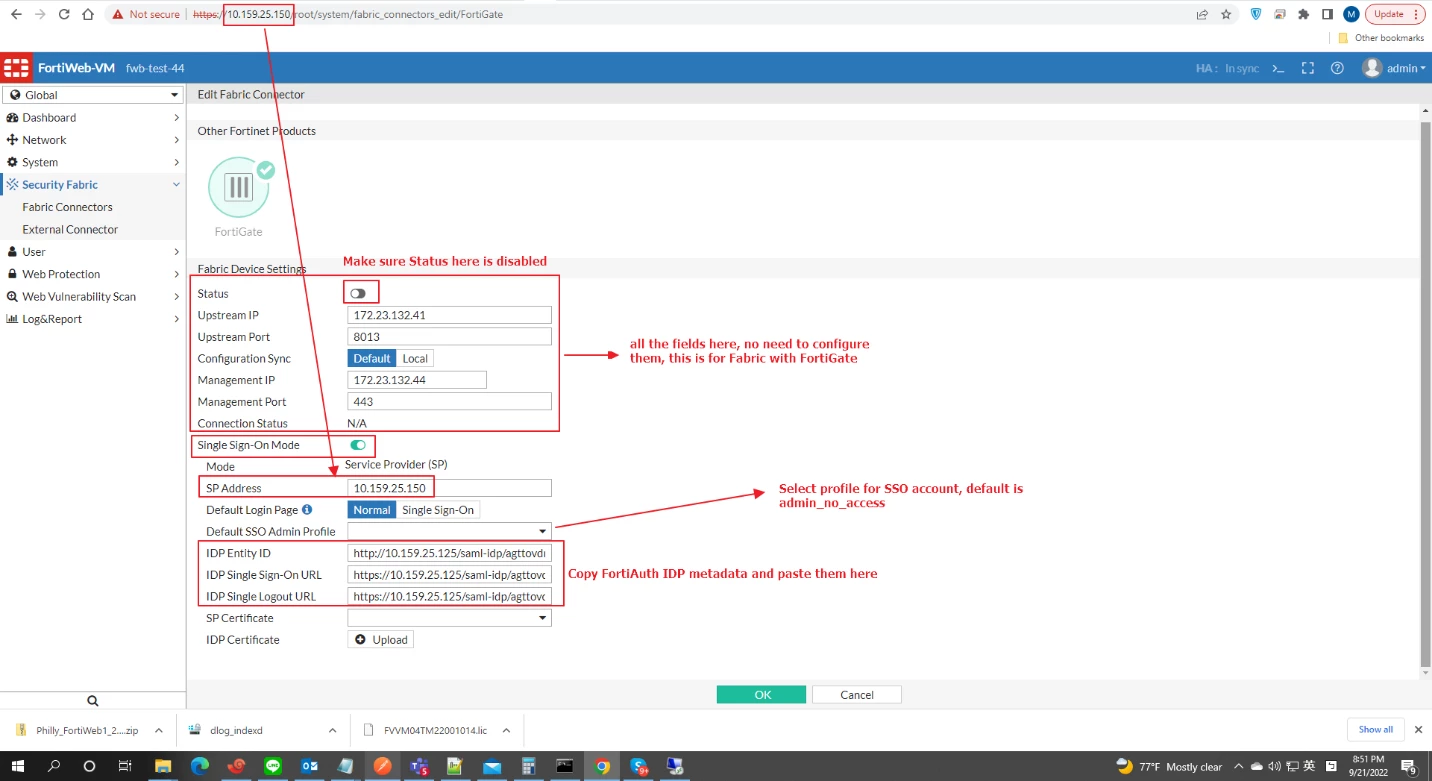Expand the System menu chevron

tap(176, 162)
